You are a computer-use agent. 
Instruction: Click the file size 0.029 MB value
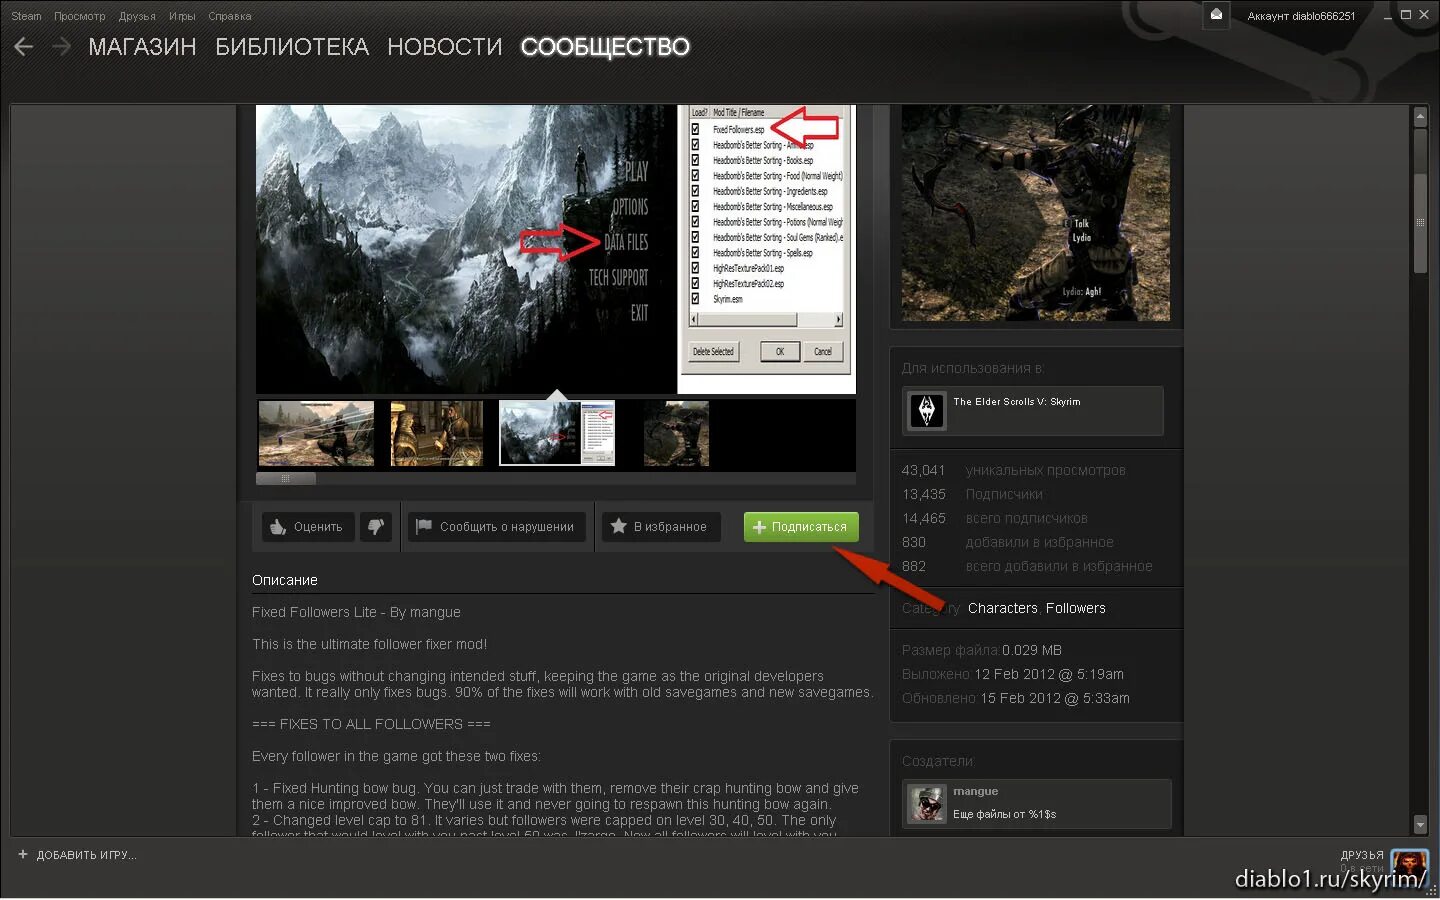point(1032,650)
